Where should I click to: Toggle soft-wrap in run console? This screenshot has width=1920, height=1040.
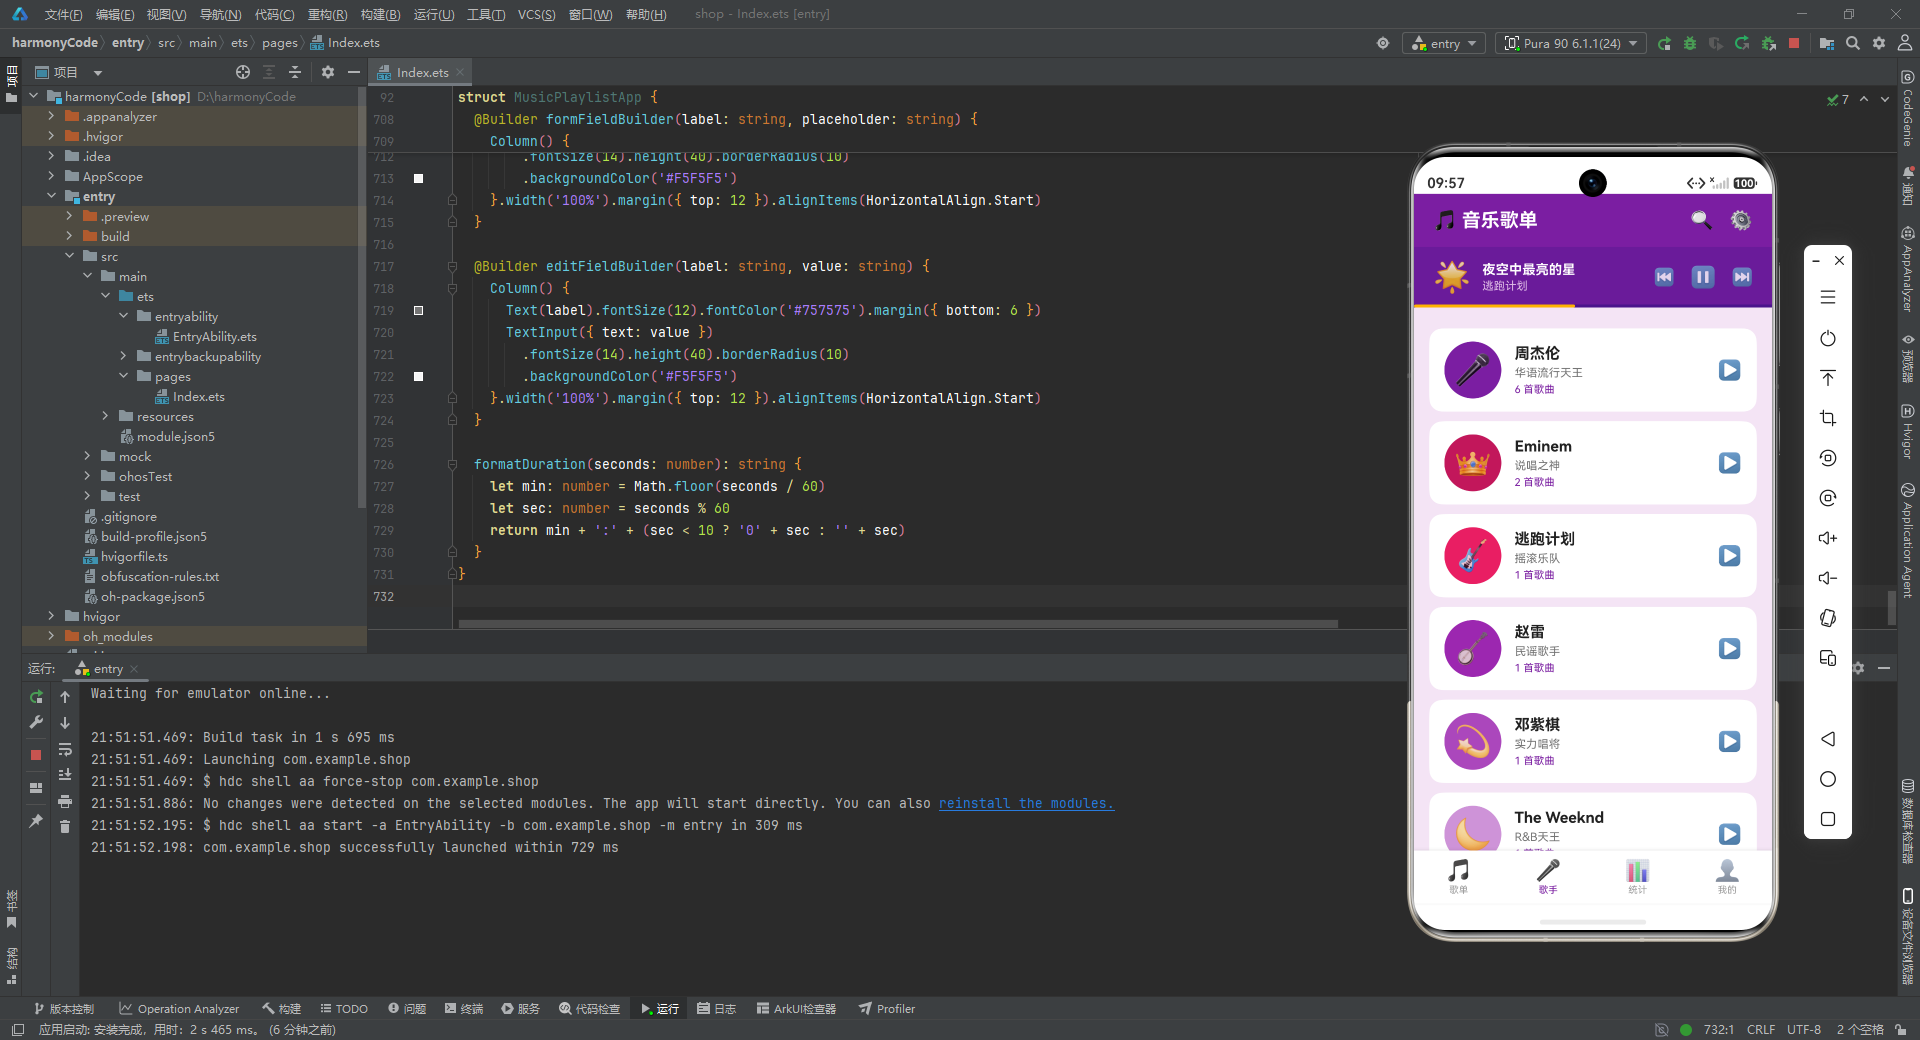click(x=65, y=749)
